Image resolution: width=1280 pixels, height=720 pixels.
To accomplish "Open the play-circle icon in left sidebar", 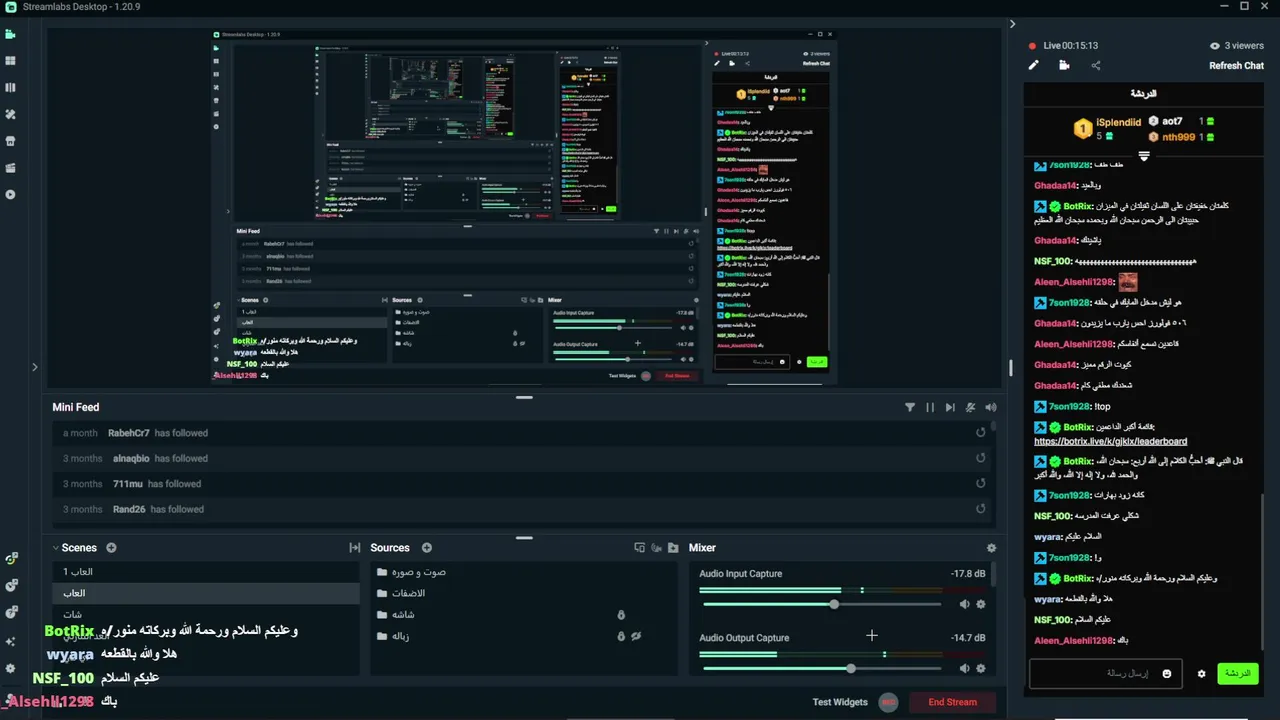I will (x=11, y=194).
